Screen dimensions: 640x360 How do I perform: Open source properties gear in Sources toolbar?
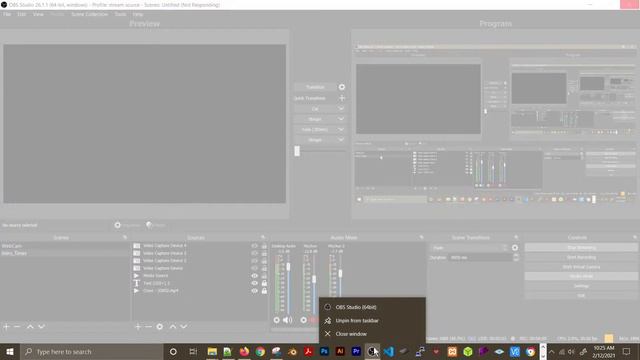click(x=160, y=327)
